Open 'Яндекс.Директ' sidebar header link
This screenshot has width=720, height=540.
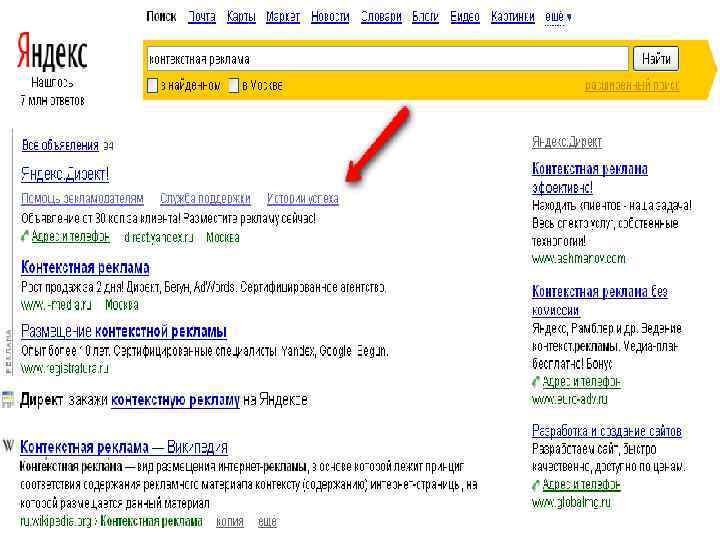click(567, 142)
